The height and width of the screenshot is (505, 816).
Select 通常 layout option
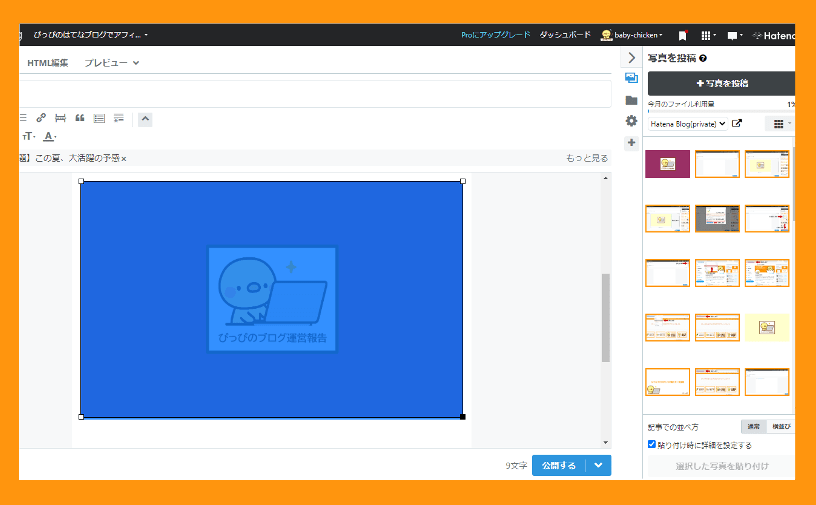(754, 426)
